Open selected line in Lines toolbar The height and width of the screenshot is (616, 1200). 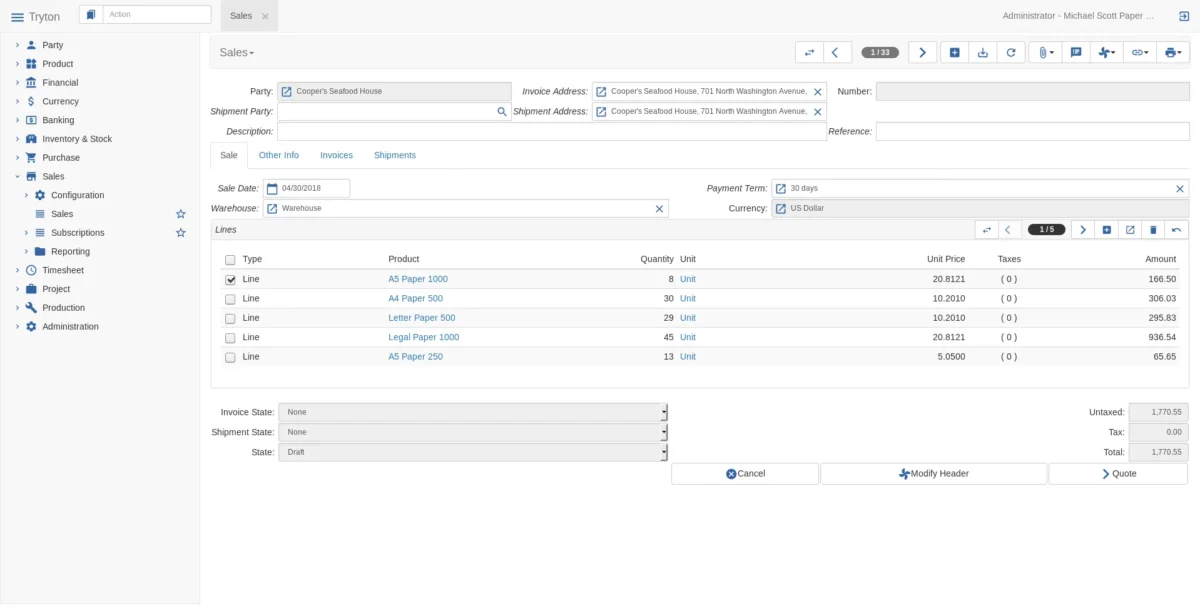(x=1130, y=230)
